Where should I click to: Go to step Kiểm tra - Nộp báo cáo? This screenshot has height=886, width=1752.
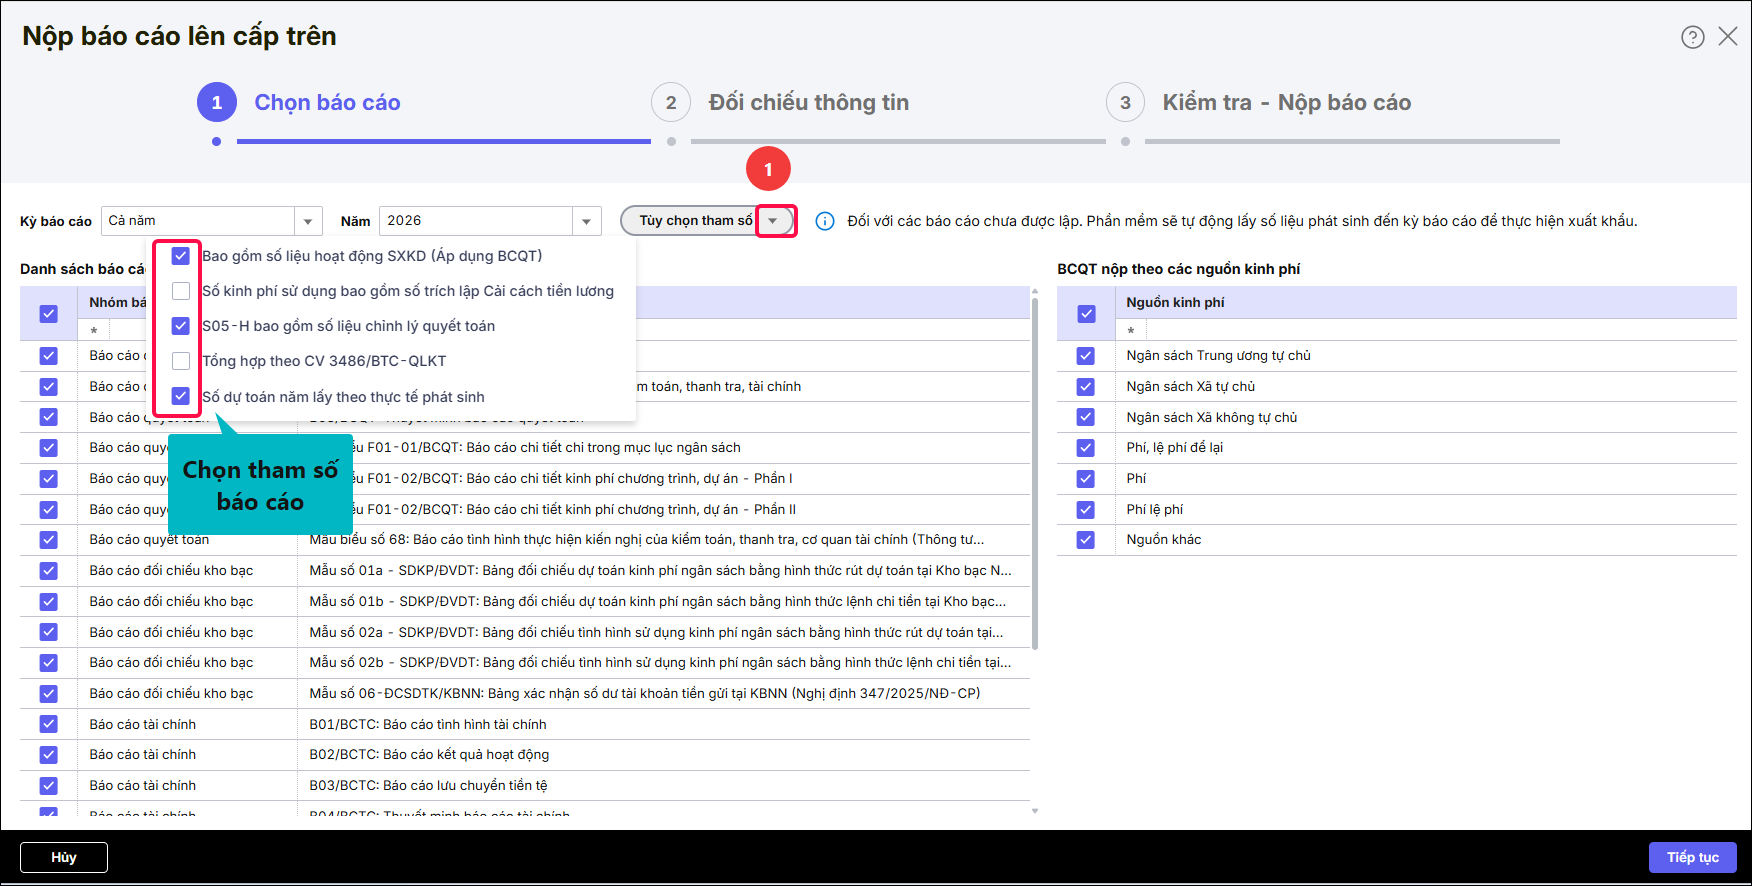(x=1258, y=102)
